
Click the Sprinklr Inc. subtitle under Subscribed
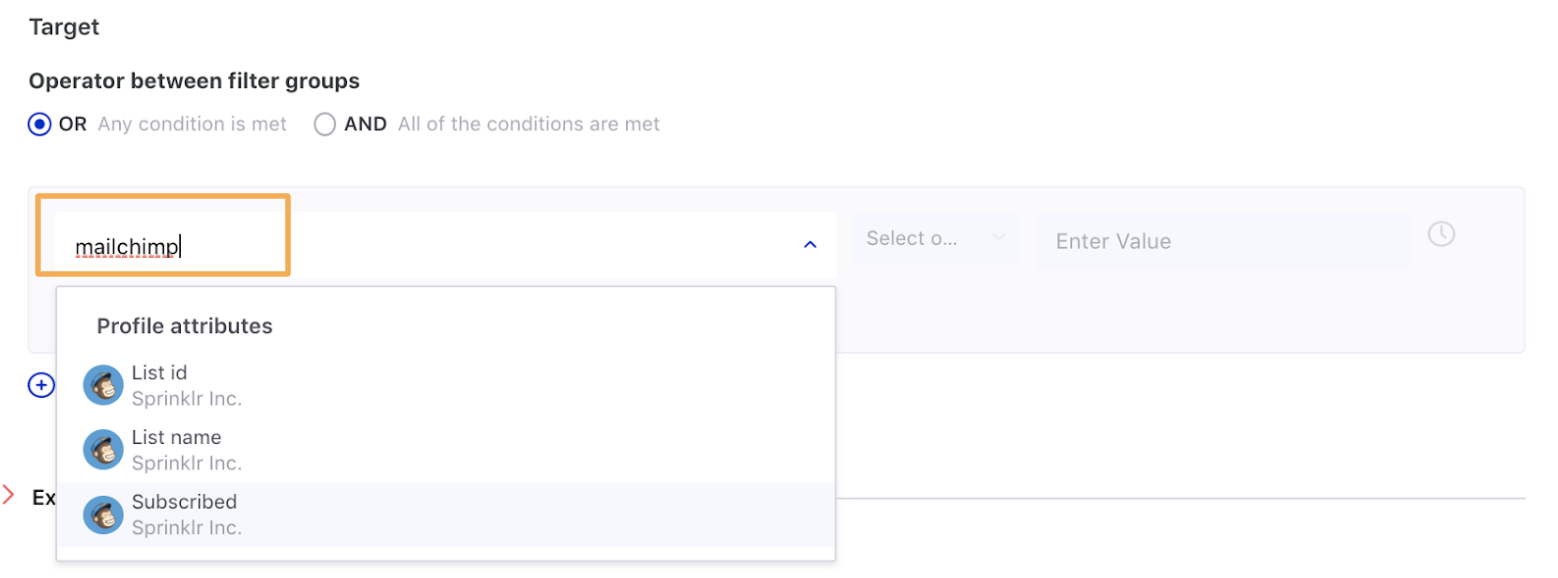coord(187,527)
